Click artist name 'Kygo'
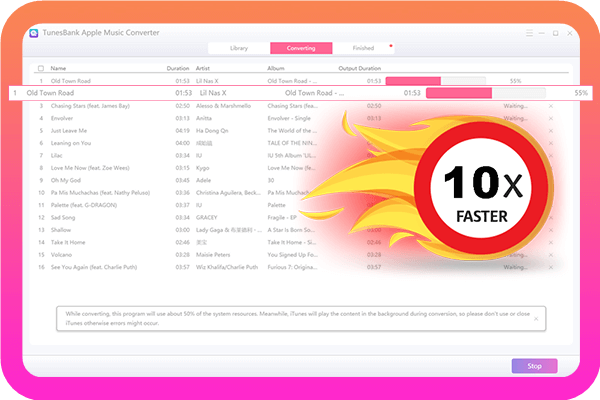The width and height of the screenshot is (600, 400). pos(203,168)
